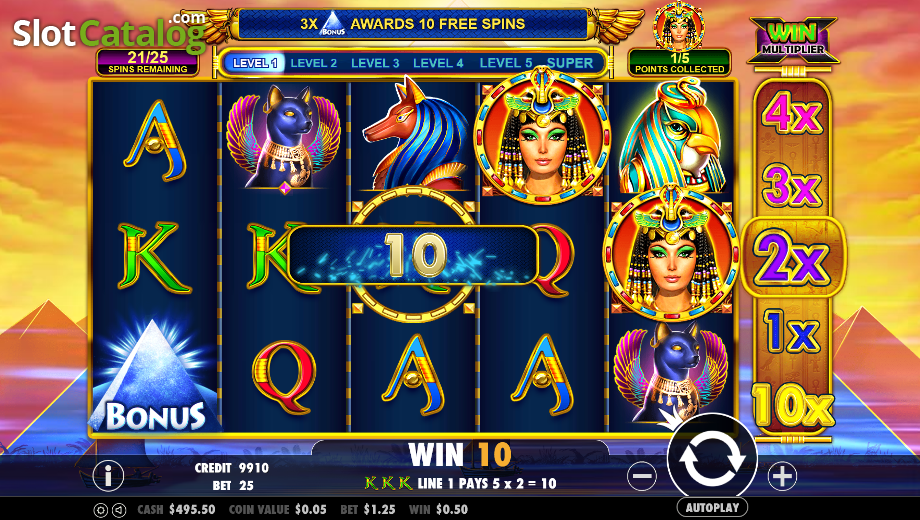920x520 pixels.
Task: Click the pyramid Bonus symbol
Action: coord(155,374)
